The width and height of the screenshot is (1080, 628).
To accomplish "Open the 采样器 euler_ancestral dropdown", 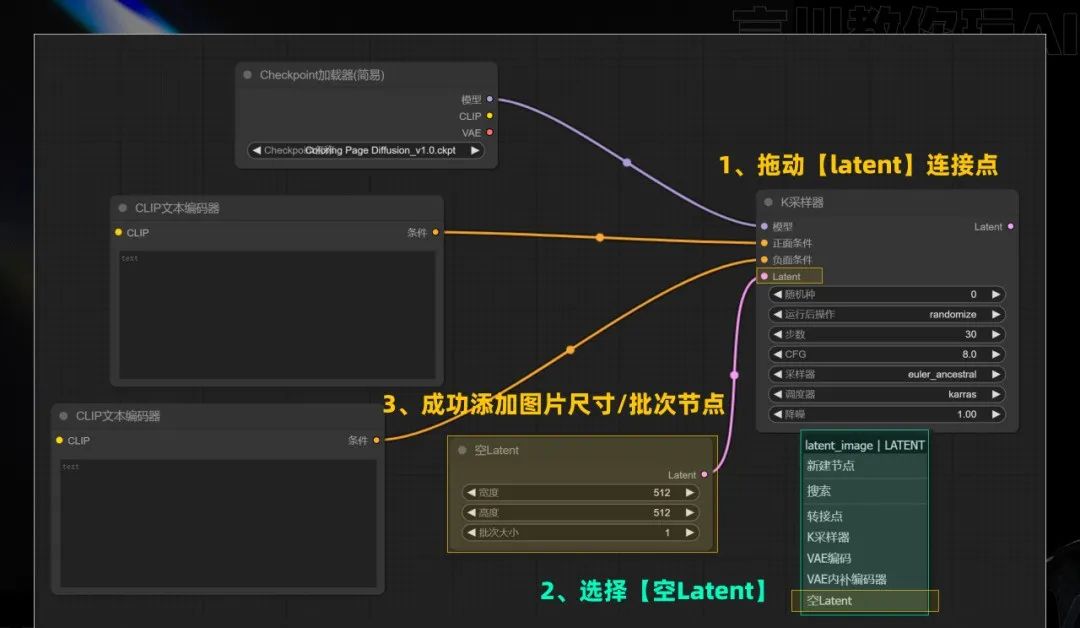I will (x=886, y=374).
